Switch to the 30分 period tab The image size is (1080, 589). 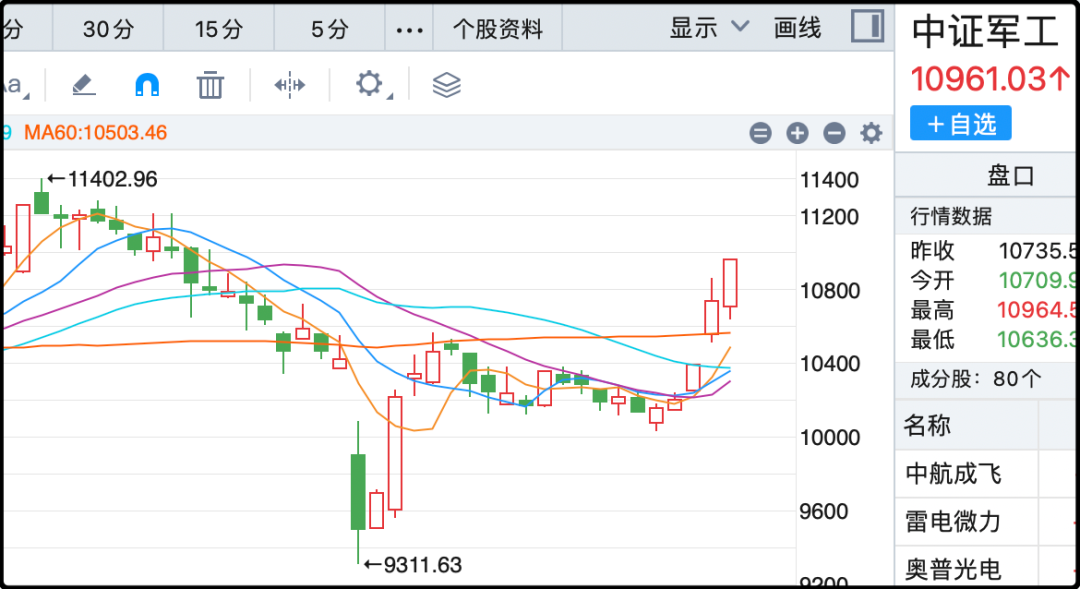pos(108,29)
